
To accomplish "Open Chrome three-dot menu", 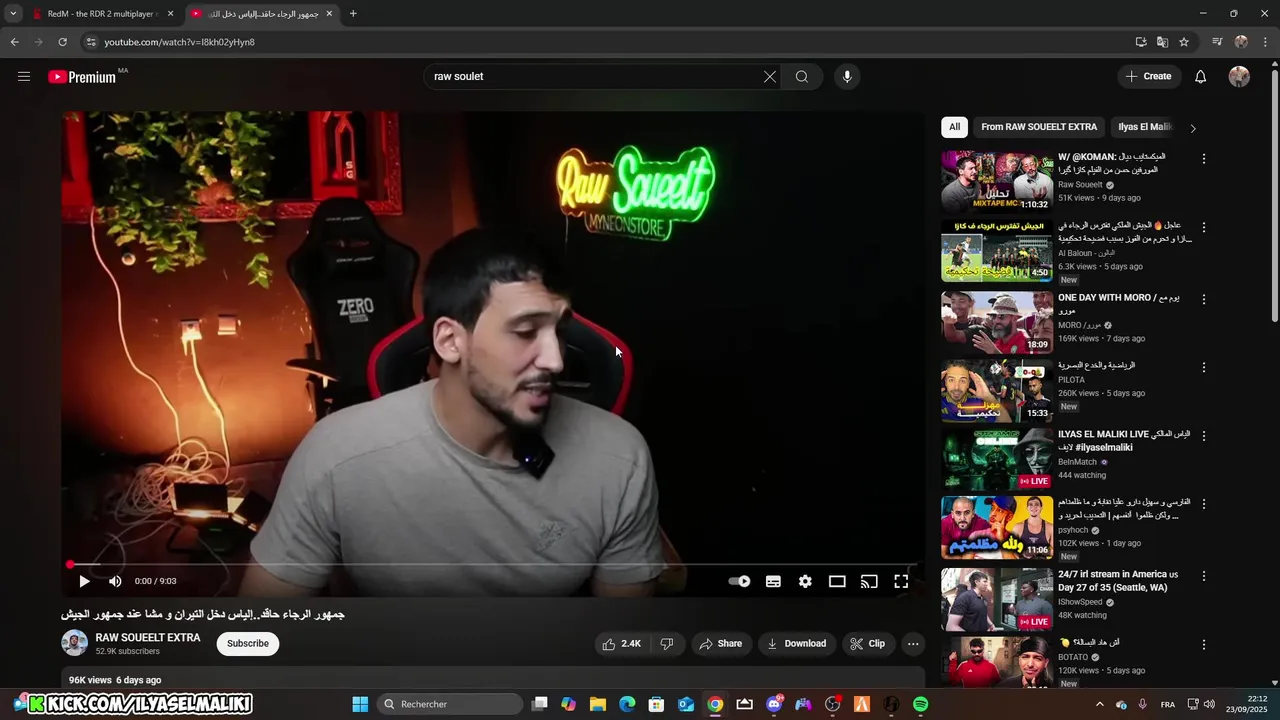I will tap(1265, 42).
